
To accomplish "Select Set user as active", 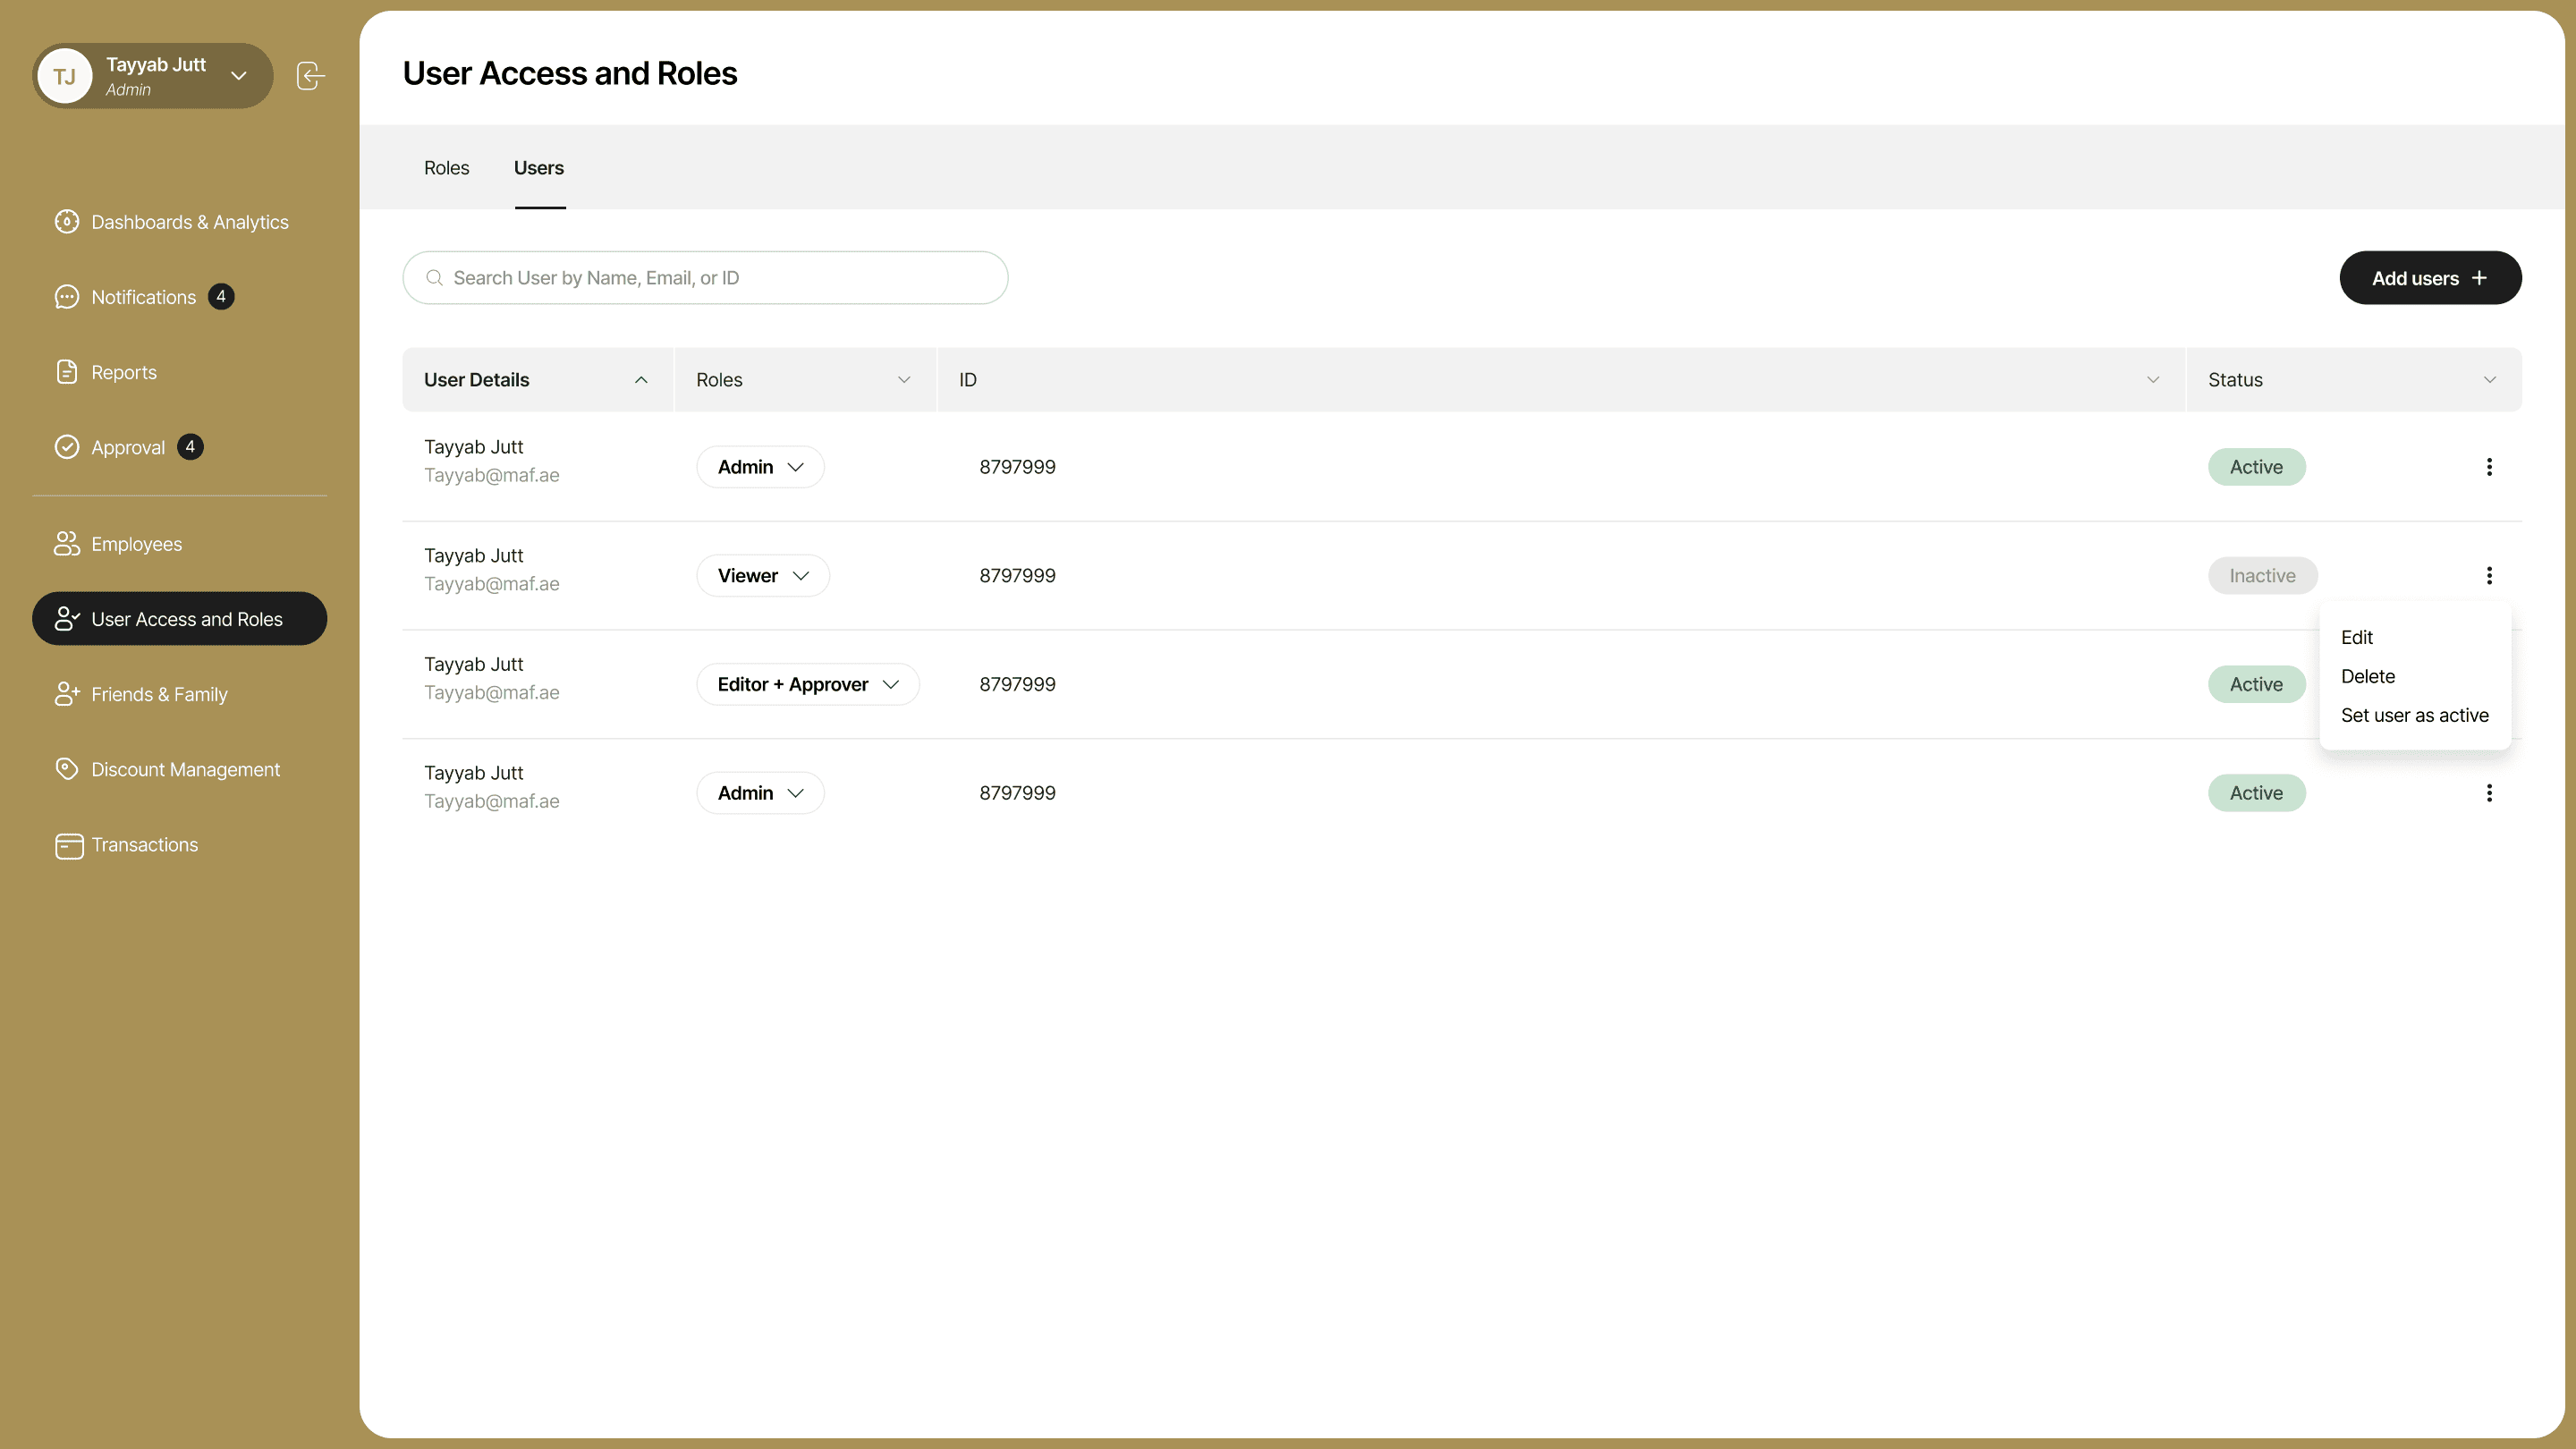I will tap(2415, 716).
